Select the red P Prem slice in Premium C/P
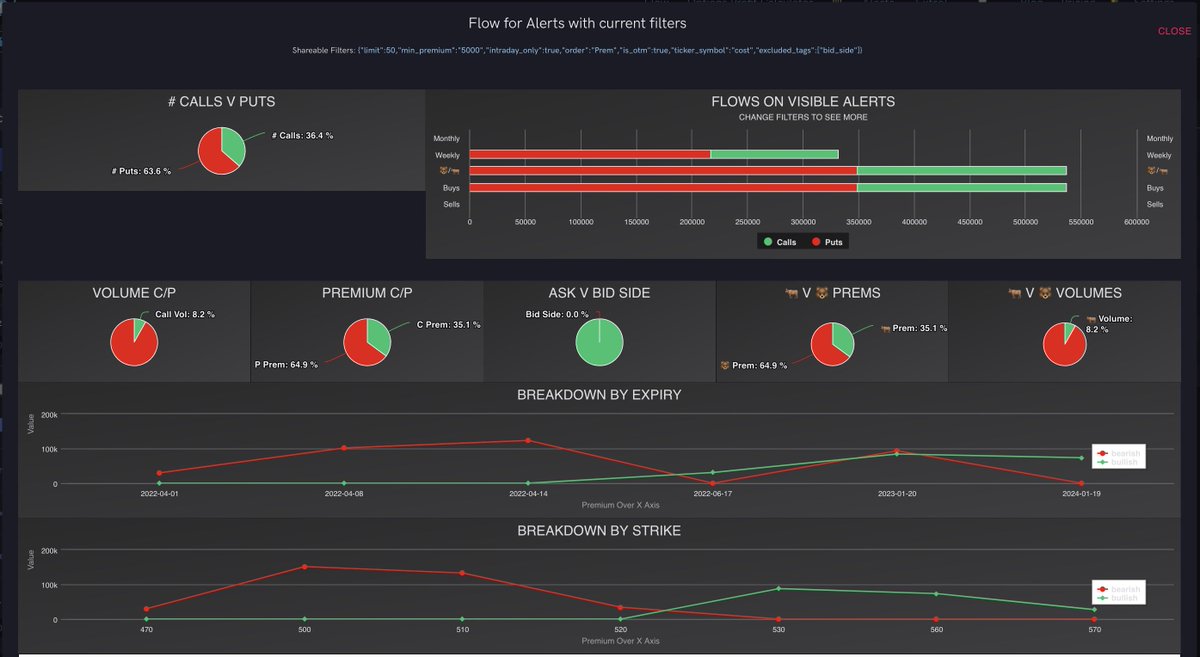Image resolution: width=1200 pixels, height=657 pixels. (x=360, y=348)
